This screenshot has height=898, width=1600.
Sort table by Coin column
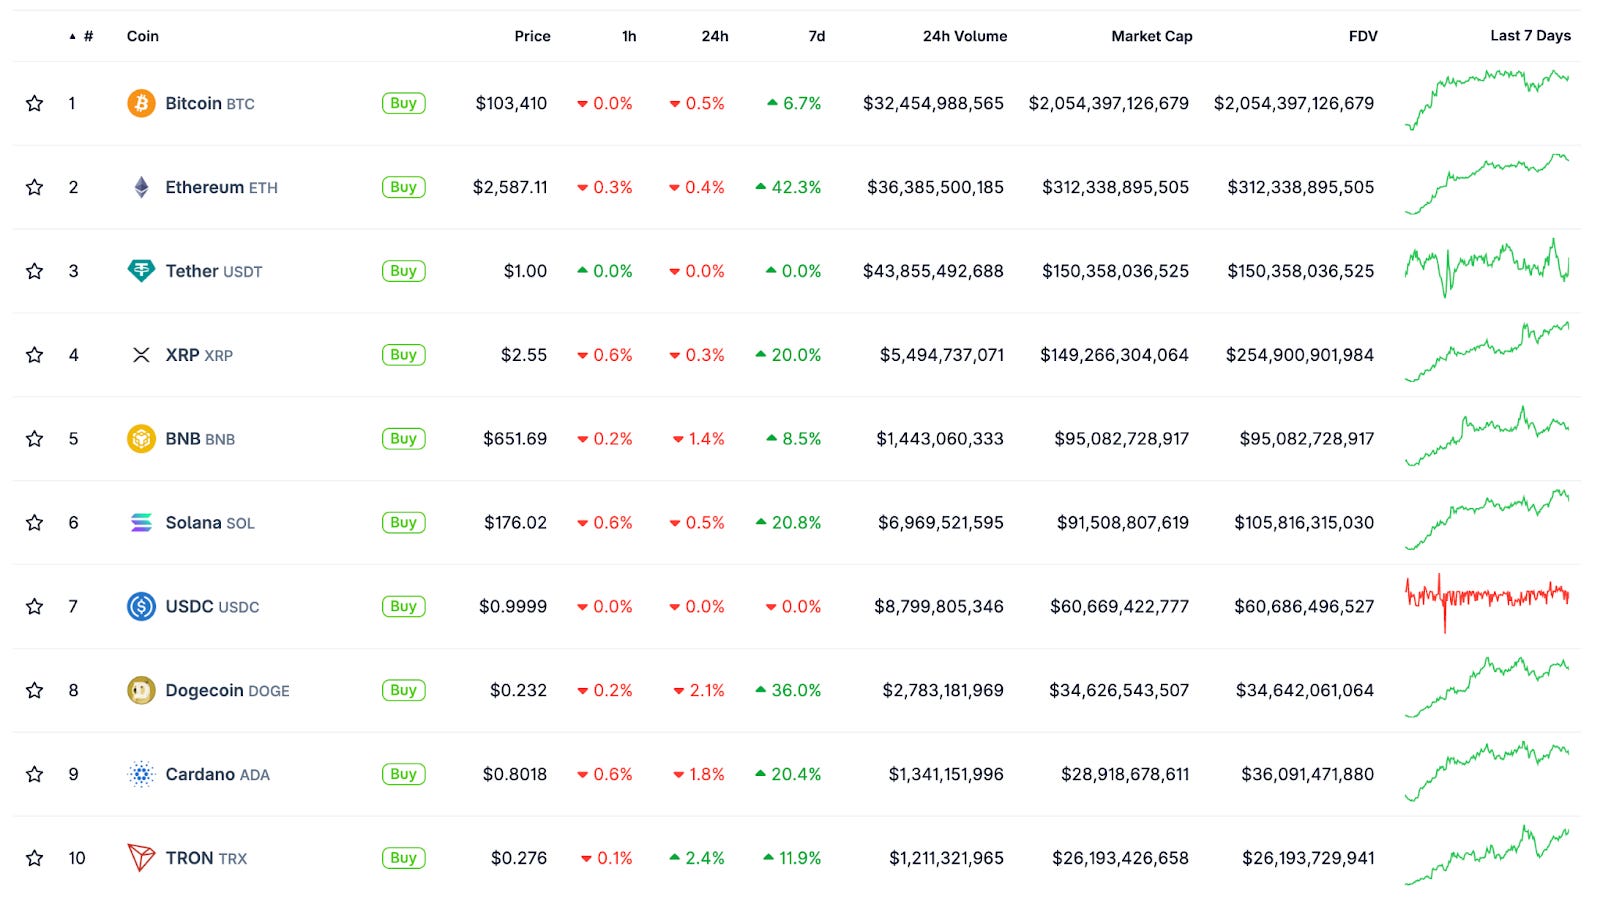pyautogui.click(x=143, y=36)
